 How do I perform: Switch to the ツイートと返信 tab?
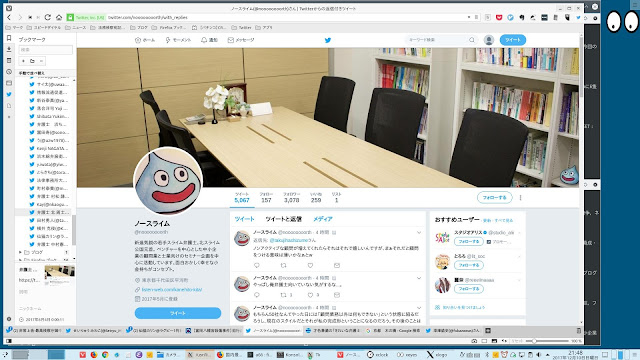pos(283,219)
